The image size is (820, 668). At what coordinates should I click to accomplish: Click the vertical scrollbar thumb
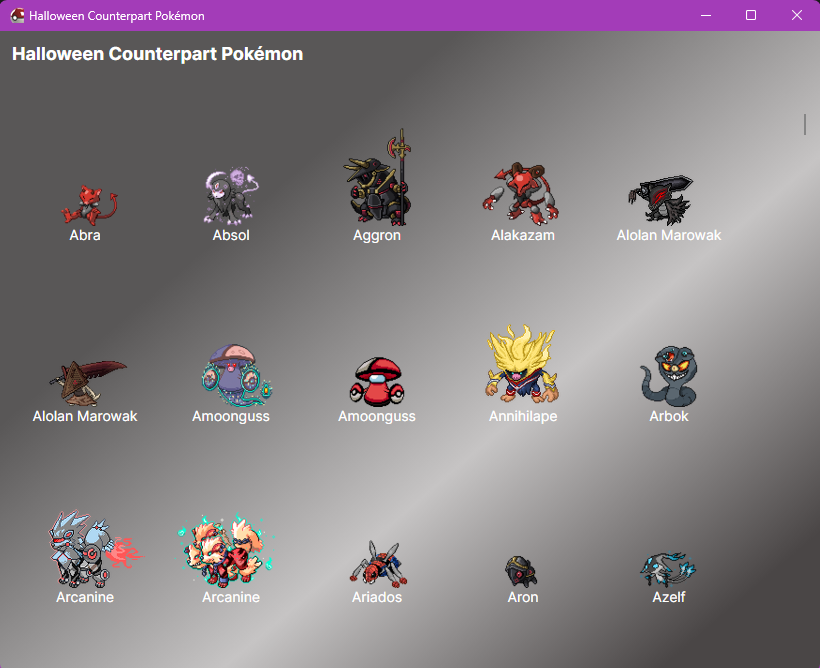[805, 124]
